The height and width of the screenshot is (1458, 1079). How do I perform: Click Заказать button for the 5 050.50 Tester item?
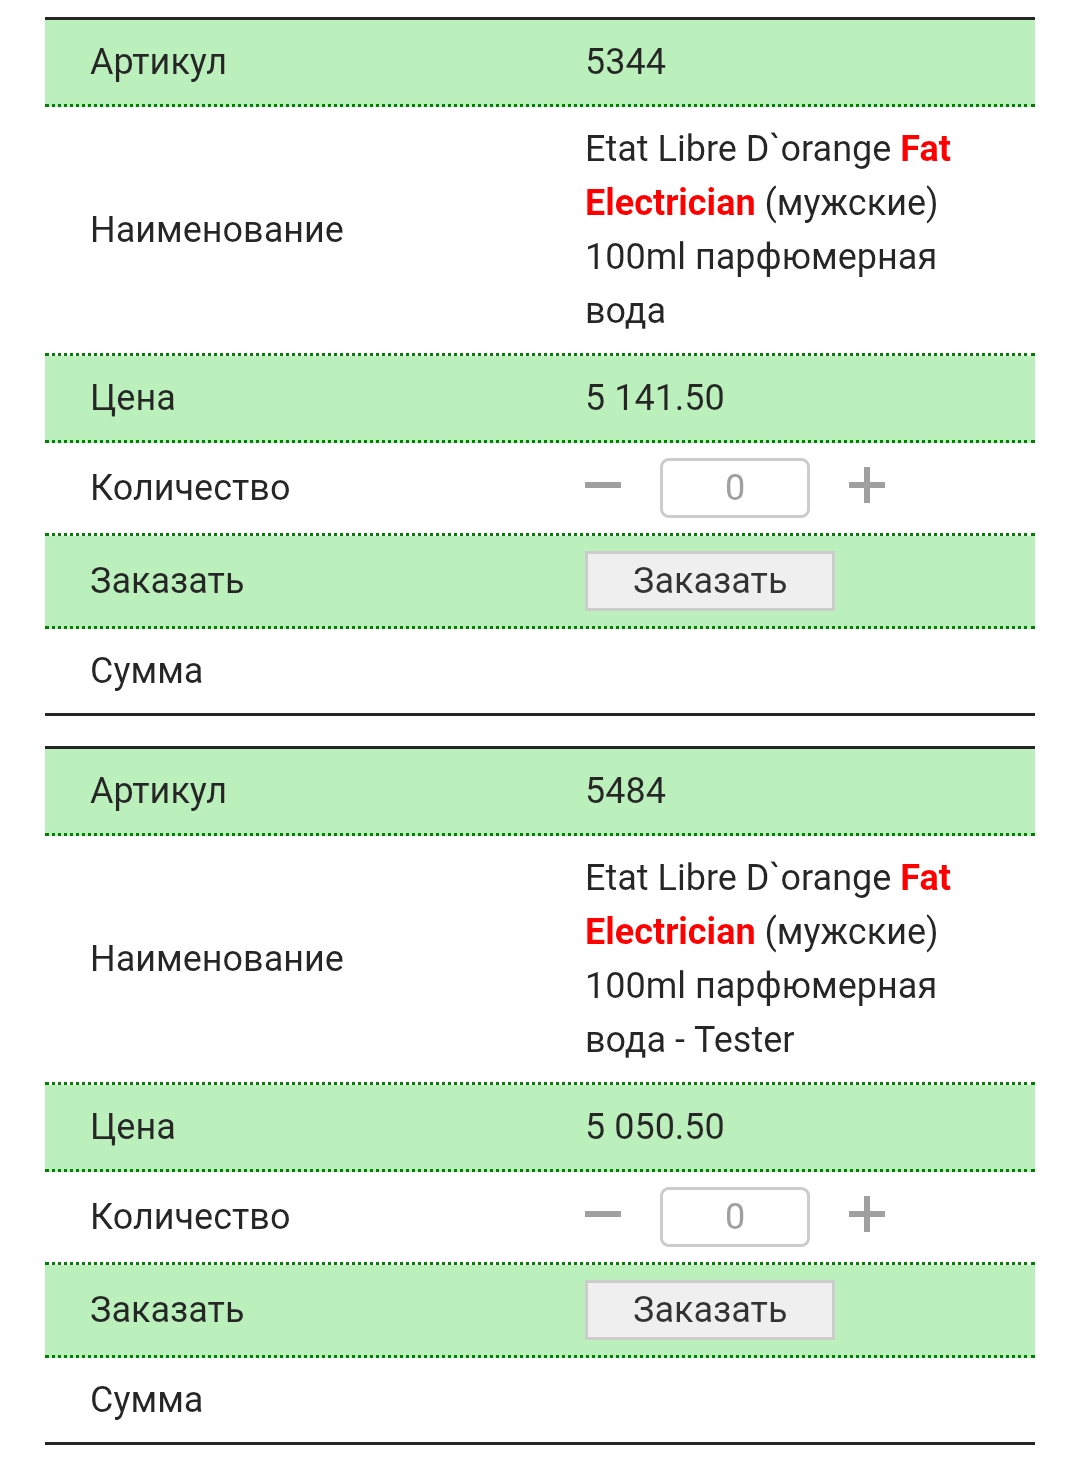pos(710,1310)
